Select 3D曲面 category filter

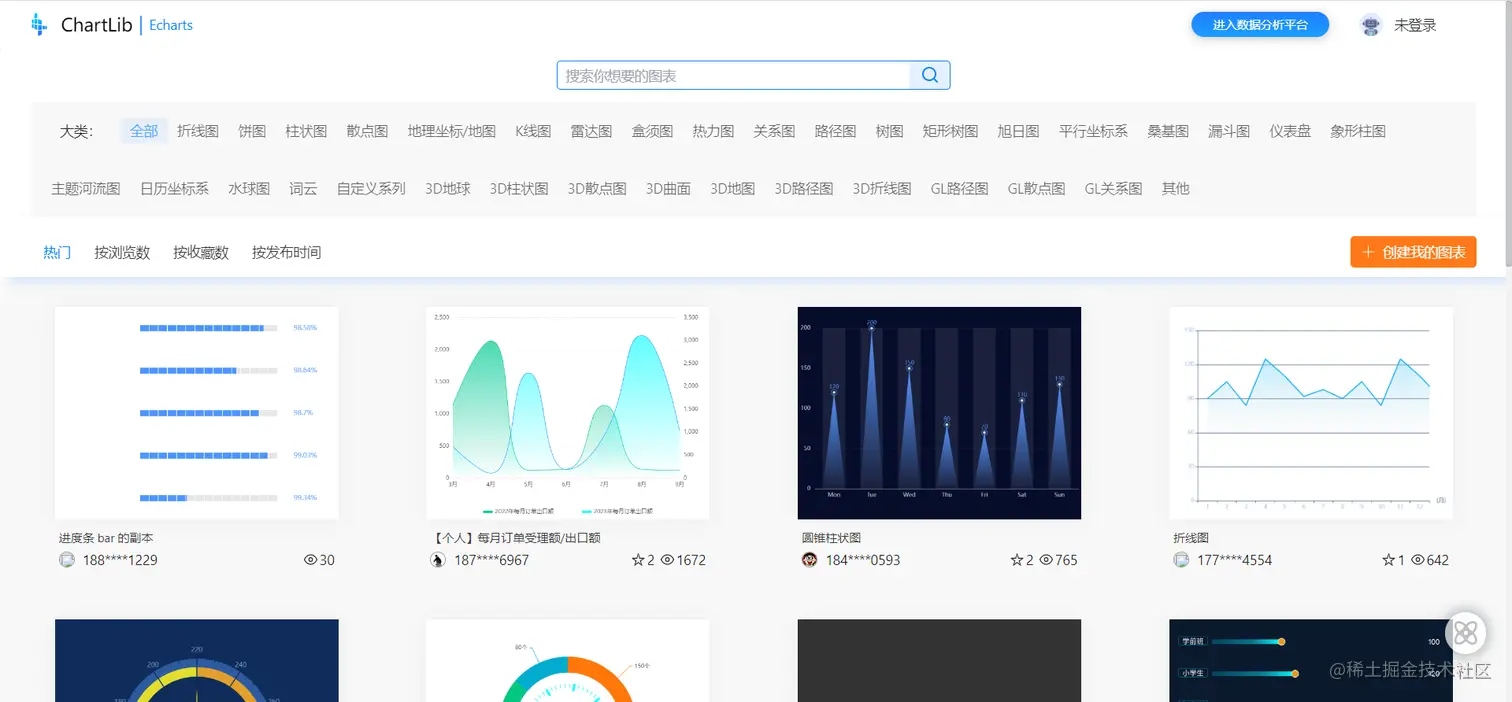[x=668, y=188]
